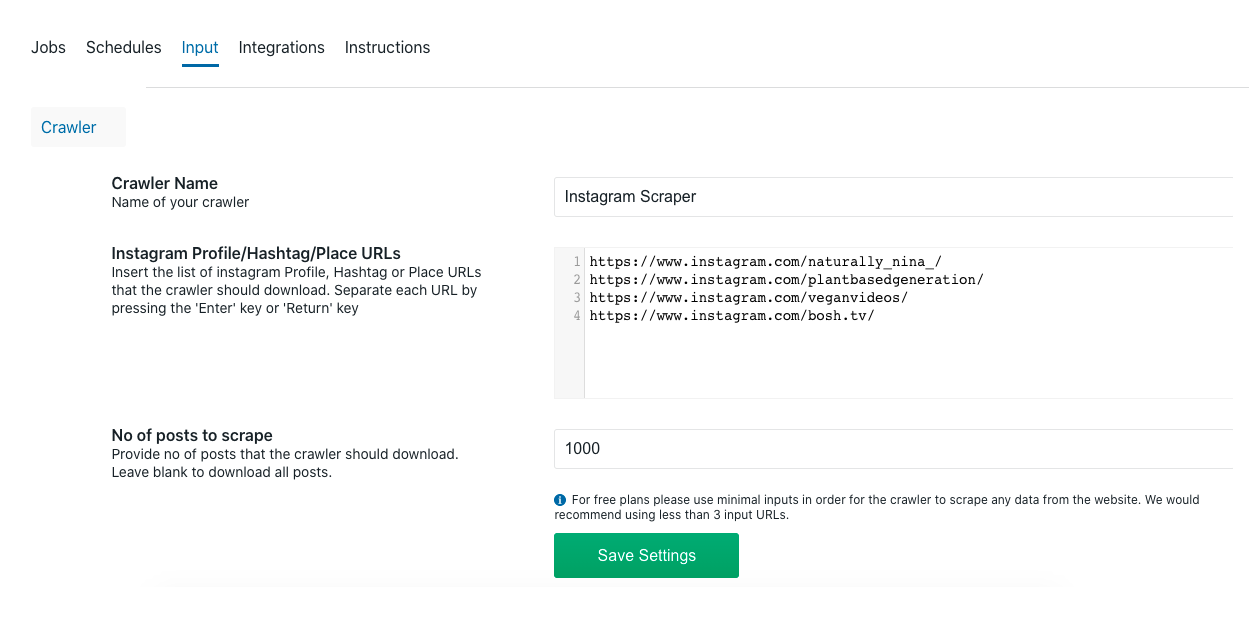Viewport: 1249px width, 631px height.
Task: Open the Instructions tab
Action: 387,47
